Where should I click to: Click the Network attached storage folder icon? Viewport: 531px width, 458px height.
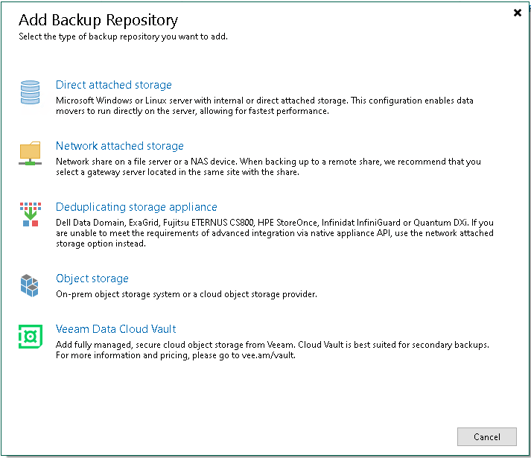tap(30, 153)
